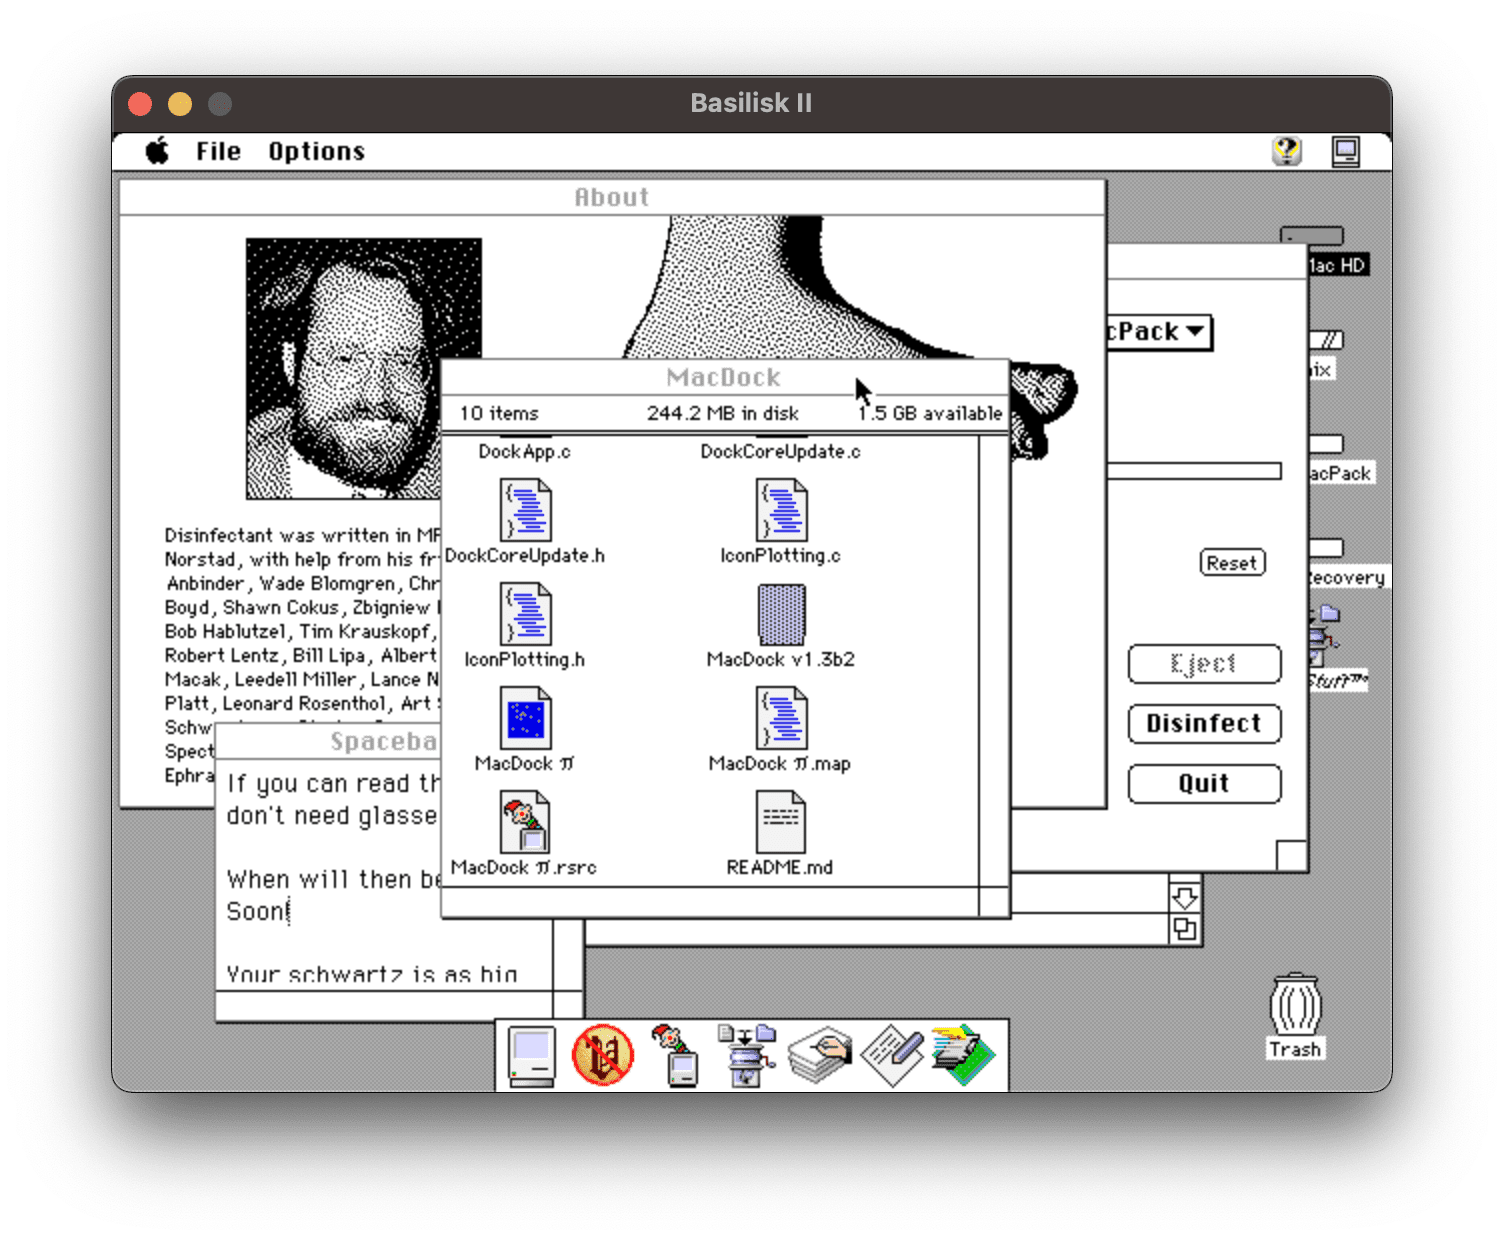
Task: Click the About window title bar
Action: (x=612, y=197)
